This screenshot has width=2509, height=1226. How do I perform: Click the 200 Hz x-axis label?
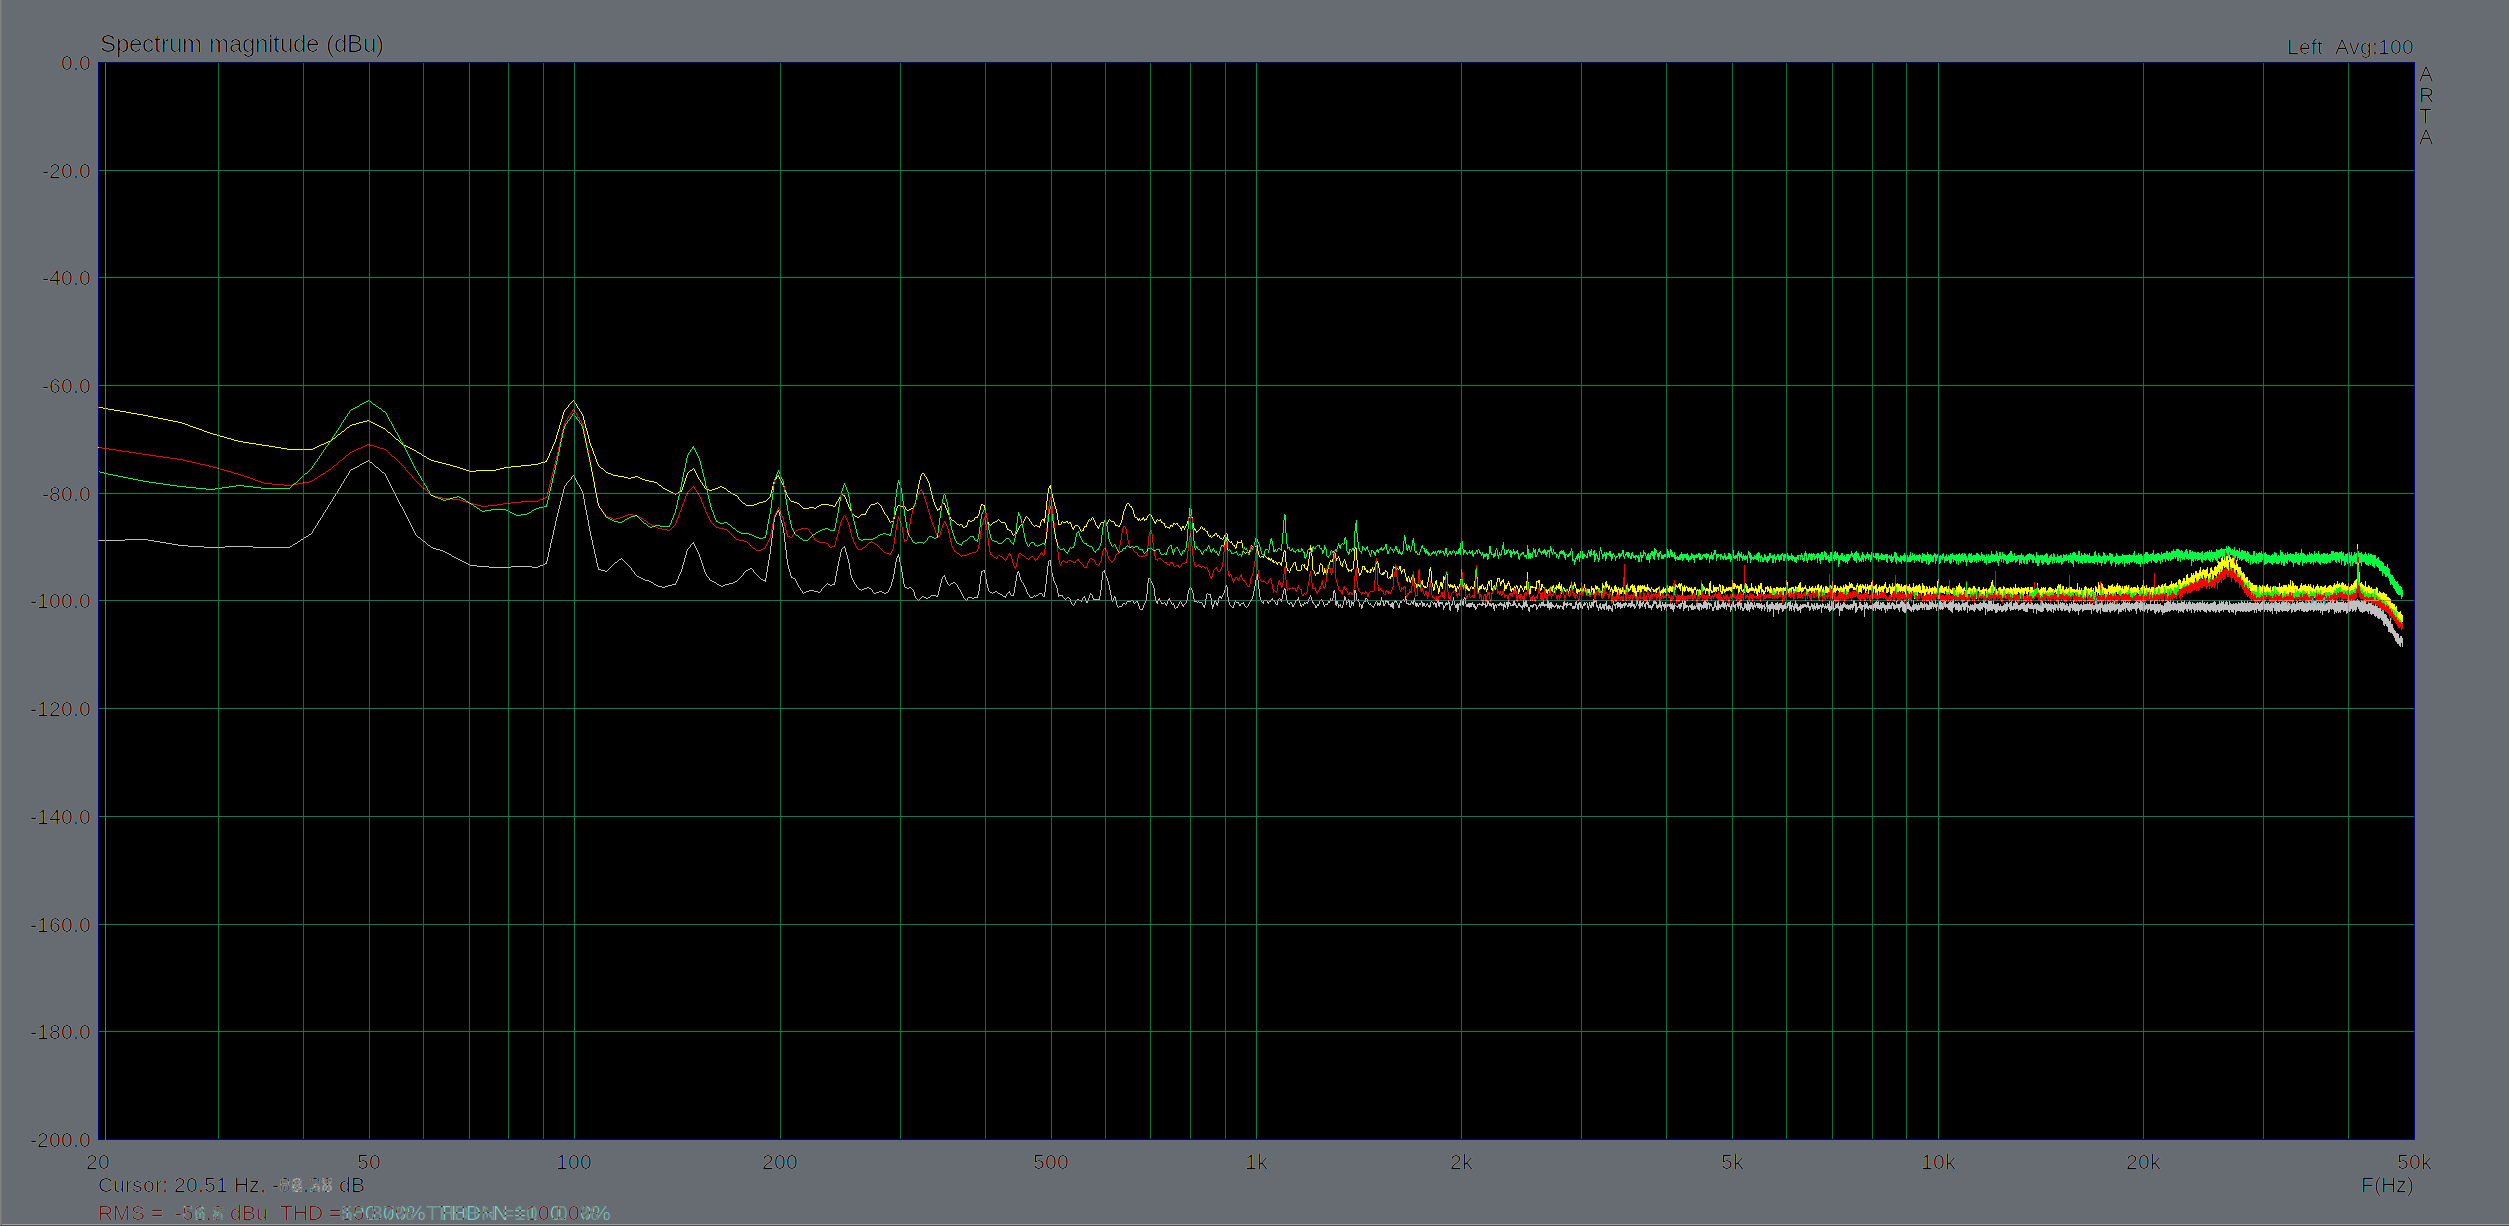click(x=780, y=1162)
